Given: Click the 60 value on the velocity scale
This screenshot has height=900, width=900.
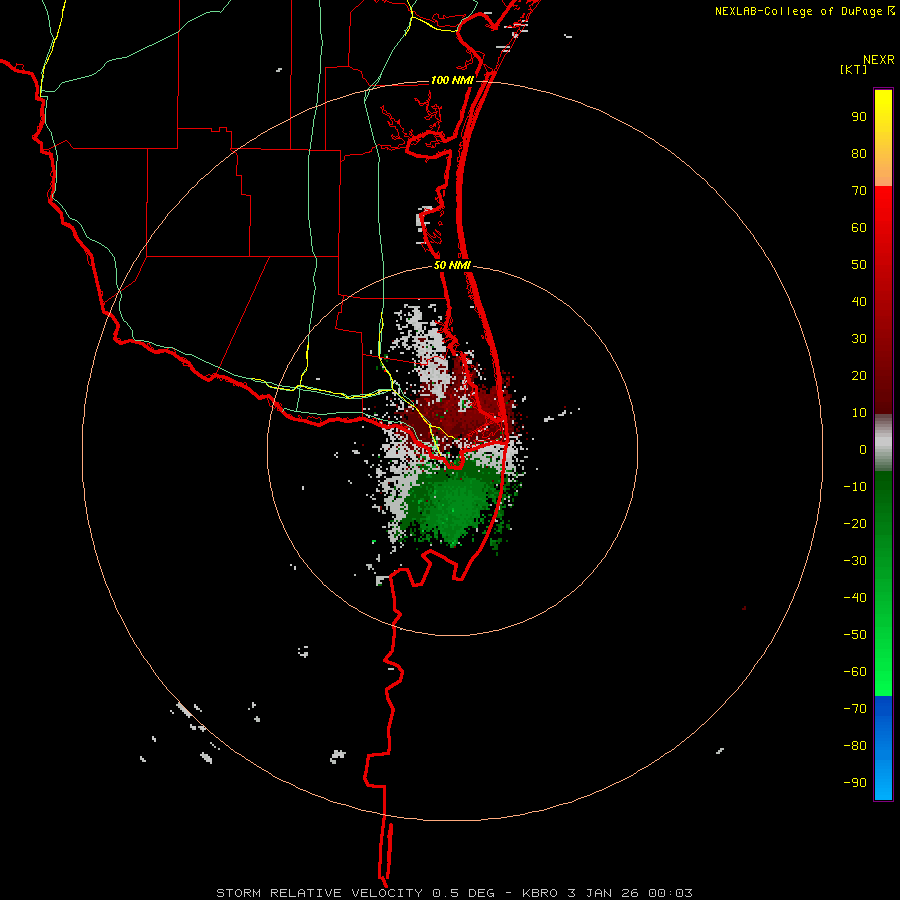Looking at the screenshot, I should (859, 228).
